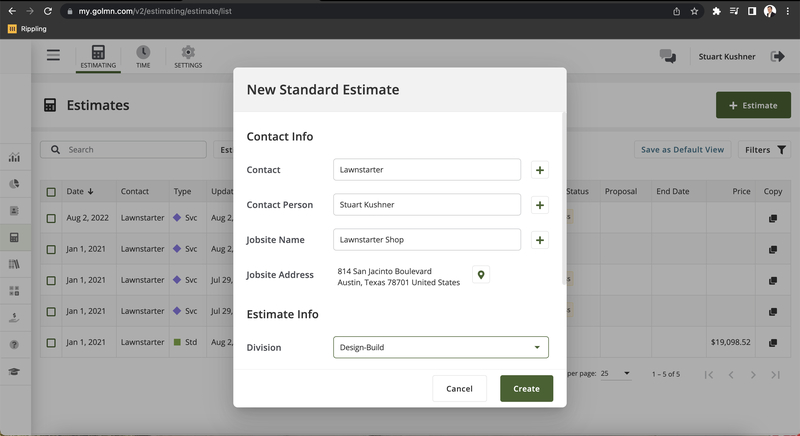
Task: Open the Settings tab
Action: coord(188,57)
